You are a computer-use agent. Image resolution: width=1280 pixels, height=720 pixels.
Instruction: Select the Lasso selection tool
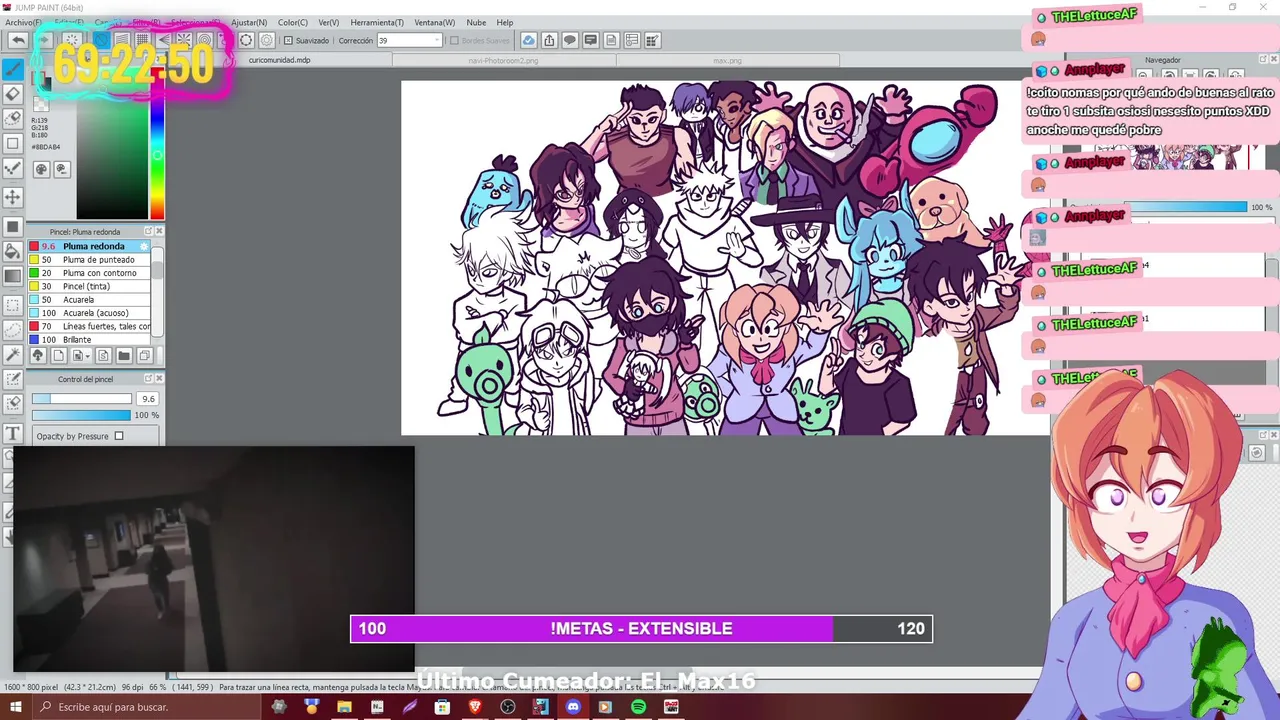(x=13, y=329)
